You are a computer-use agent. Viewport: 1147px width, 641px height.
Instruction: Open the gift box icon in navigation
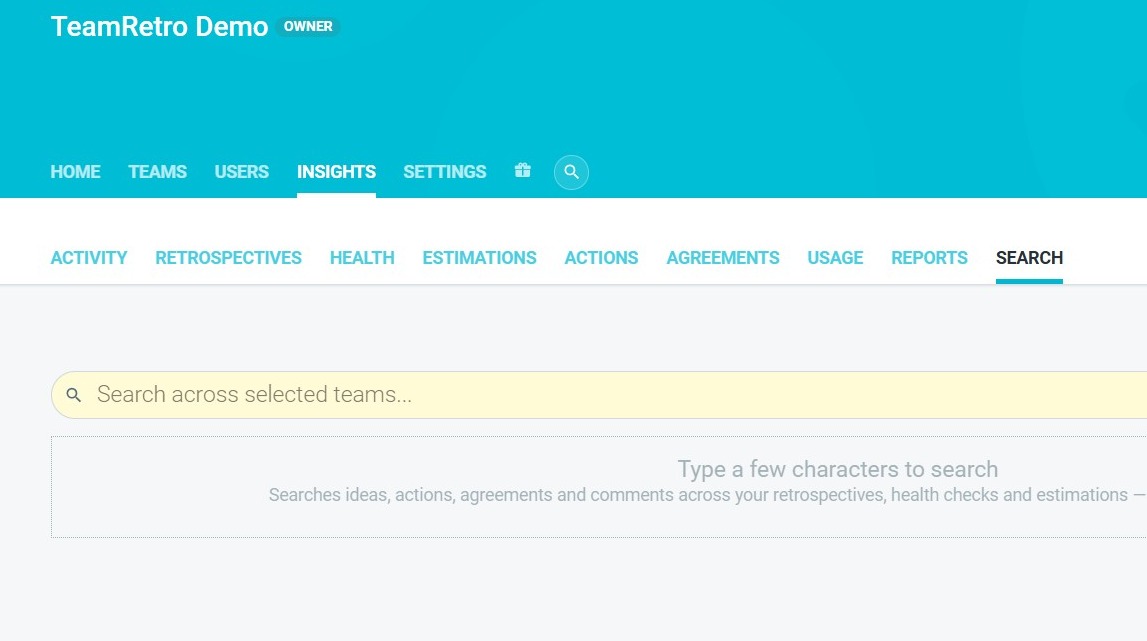522,170
